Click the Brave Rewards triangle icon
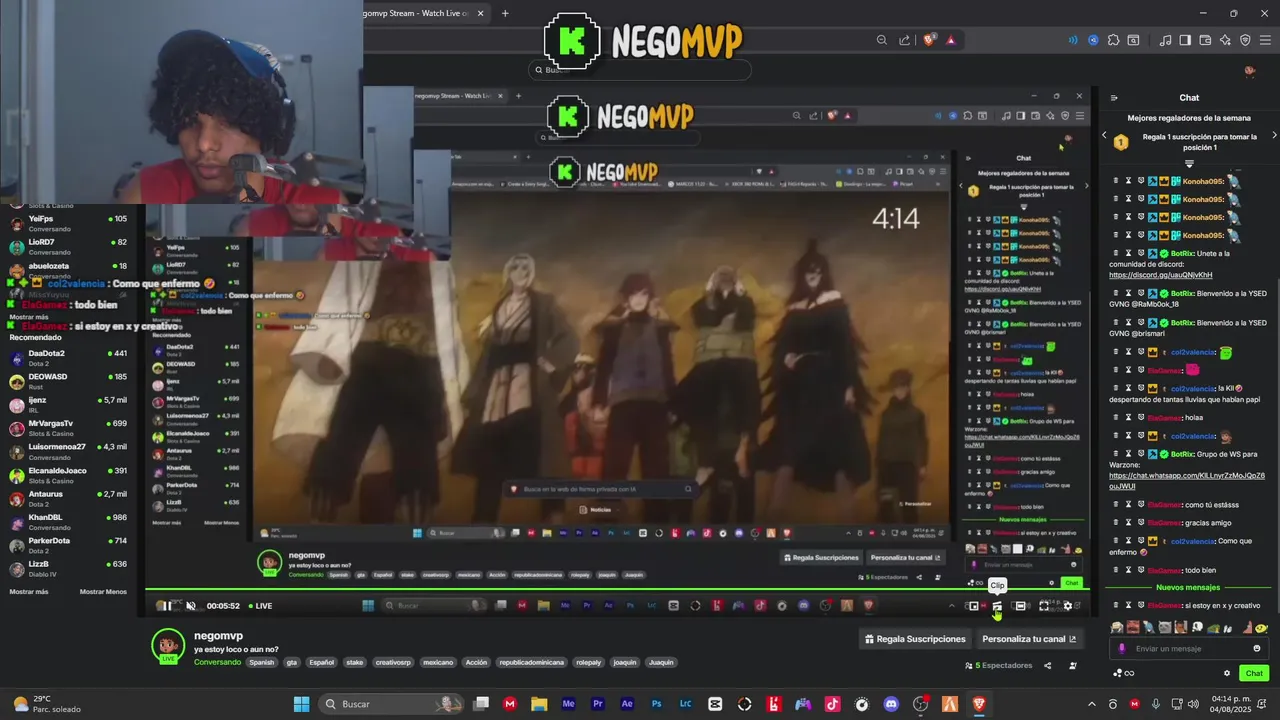This screenshot has height=720, width=1280. (950, 40)
